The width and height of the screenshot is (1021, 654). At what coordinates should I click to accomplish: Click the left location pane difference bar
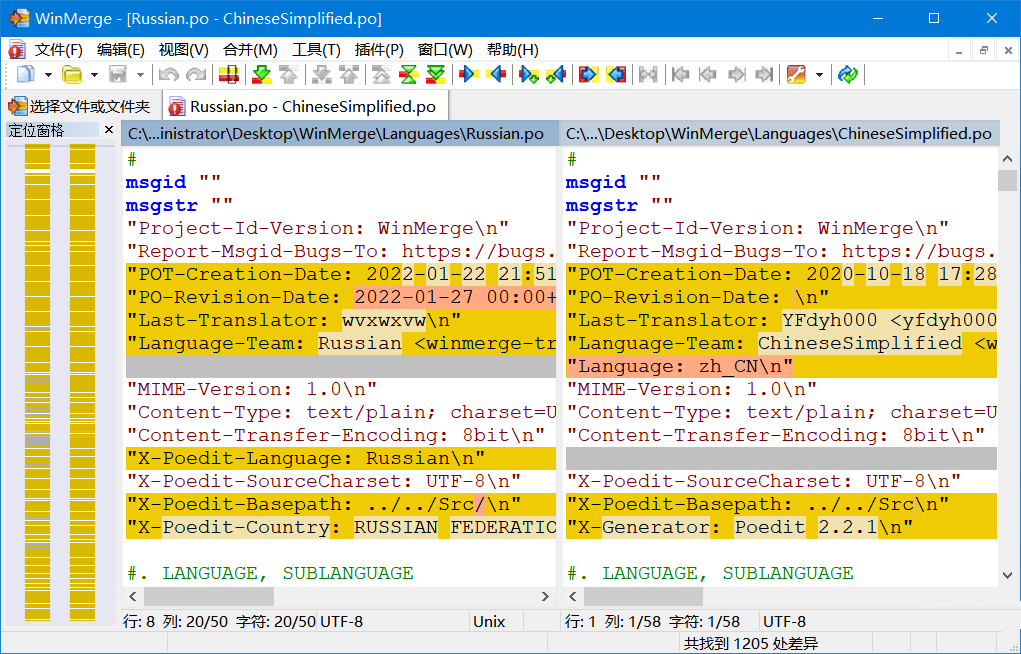37,382
